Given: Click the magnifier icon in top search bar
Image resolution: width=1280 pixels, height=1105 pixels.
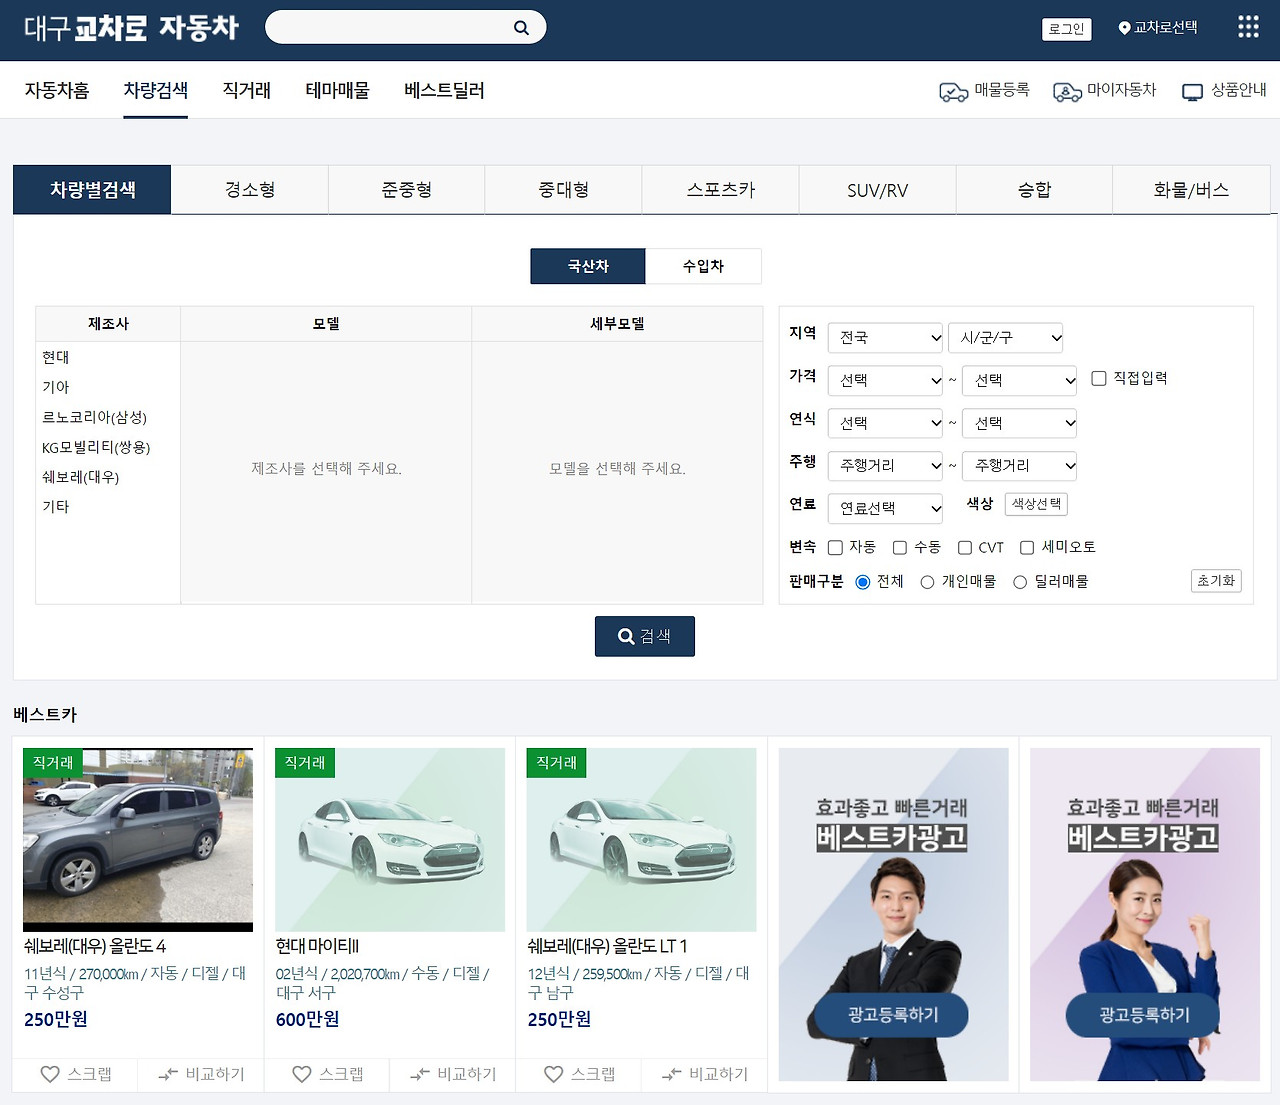Looking at the screenshot, I should 521,28.
